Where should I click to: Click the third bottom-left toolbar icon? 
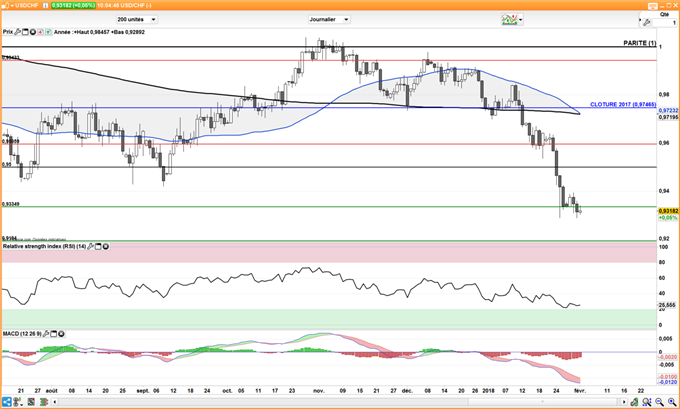pos(31,402)
